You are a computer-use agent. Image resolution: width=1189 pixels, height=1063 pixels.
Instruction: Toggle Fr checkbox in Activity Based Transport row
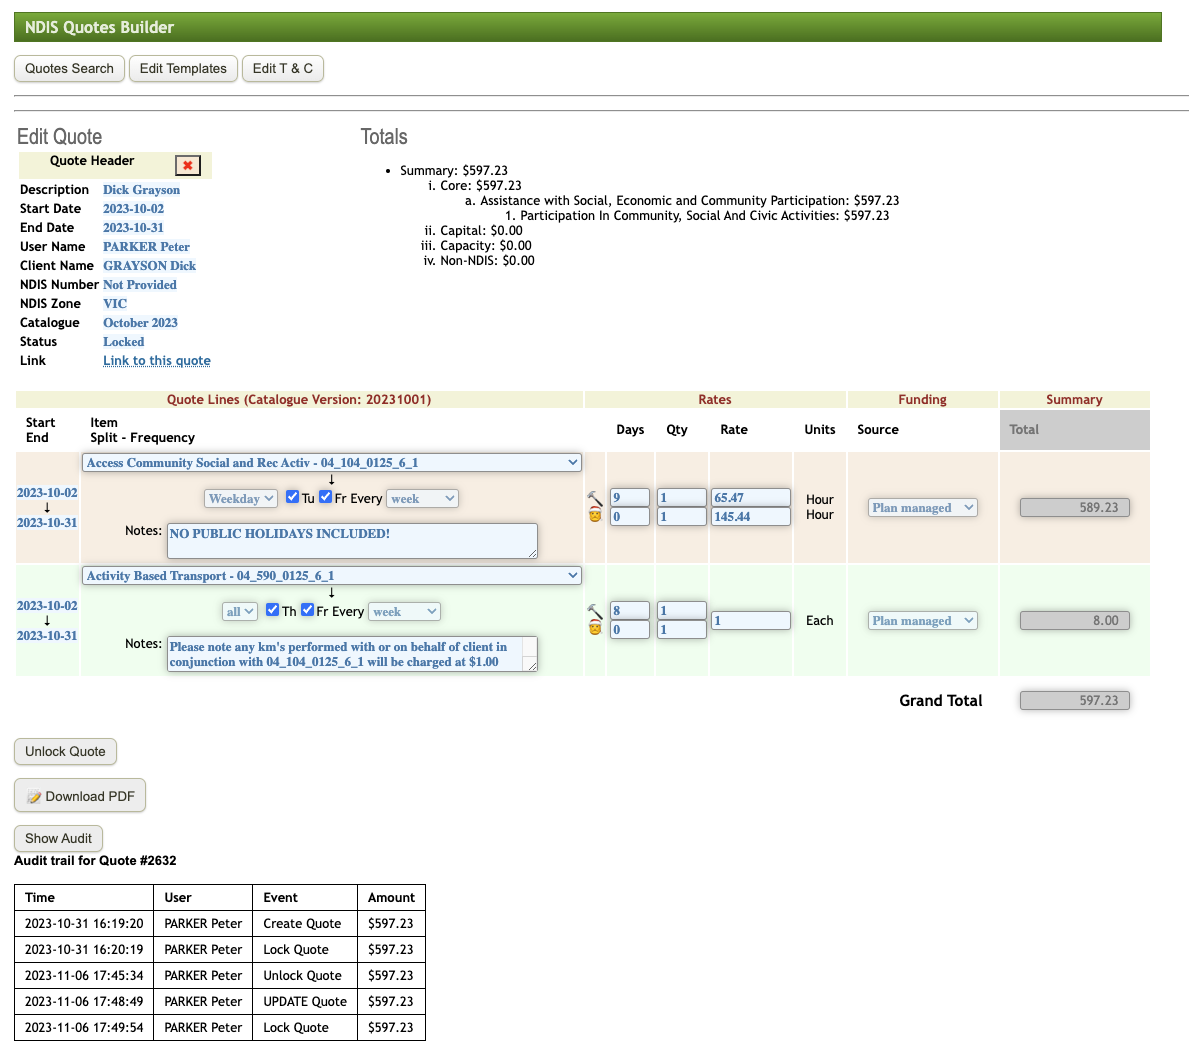coord(308,610)
